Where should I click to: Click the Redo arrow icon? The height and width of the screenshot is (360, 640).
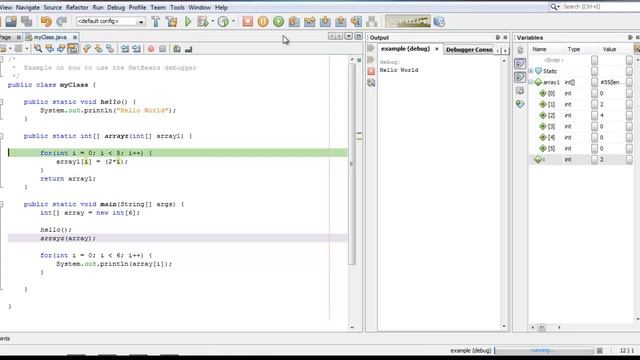(x=62, y=21)
